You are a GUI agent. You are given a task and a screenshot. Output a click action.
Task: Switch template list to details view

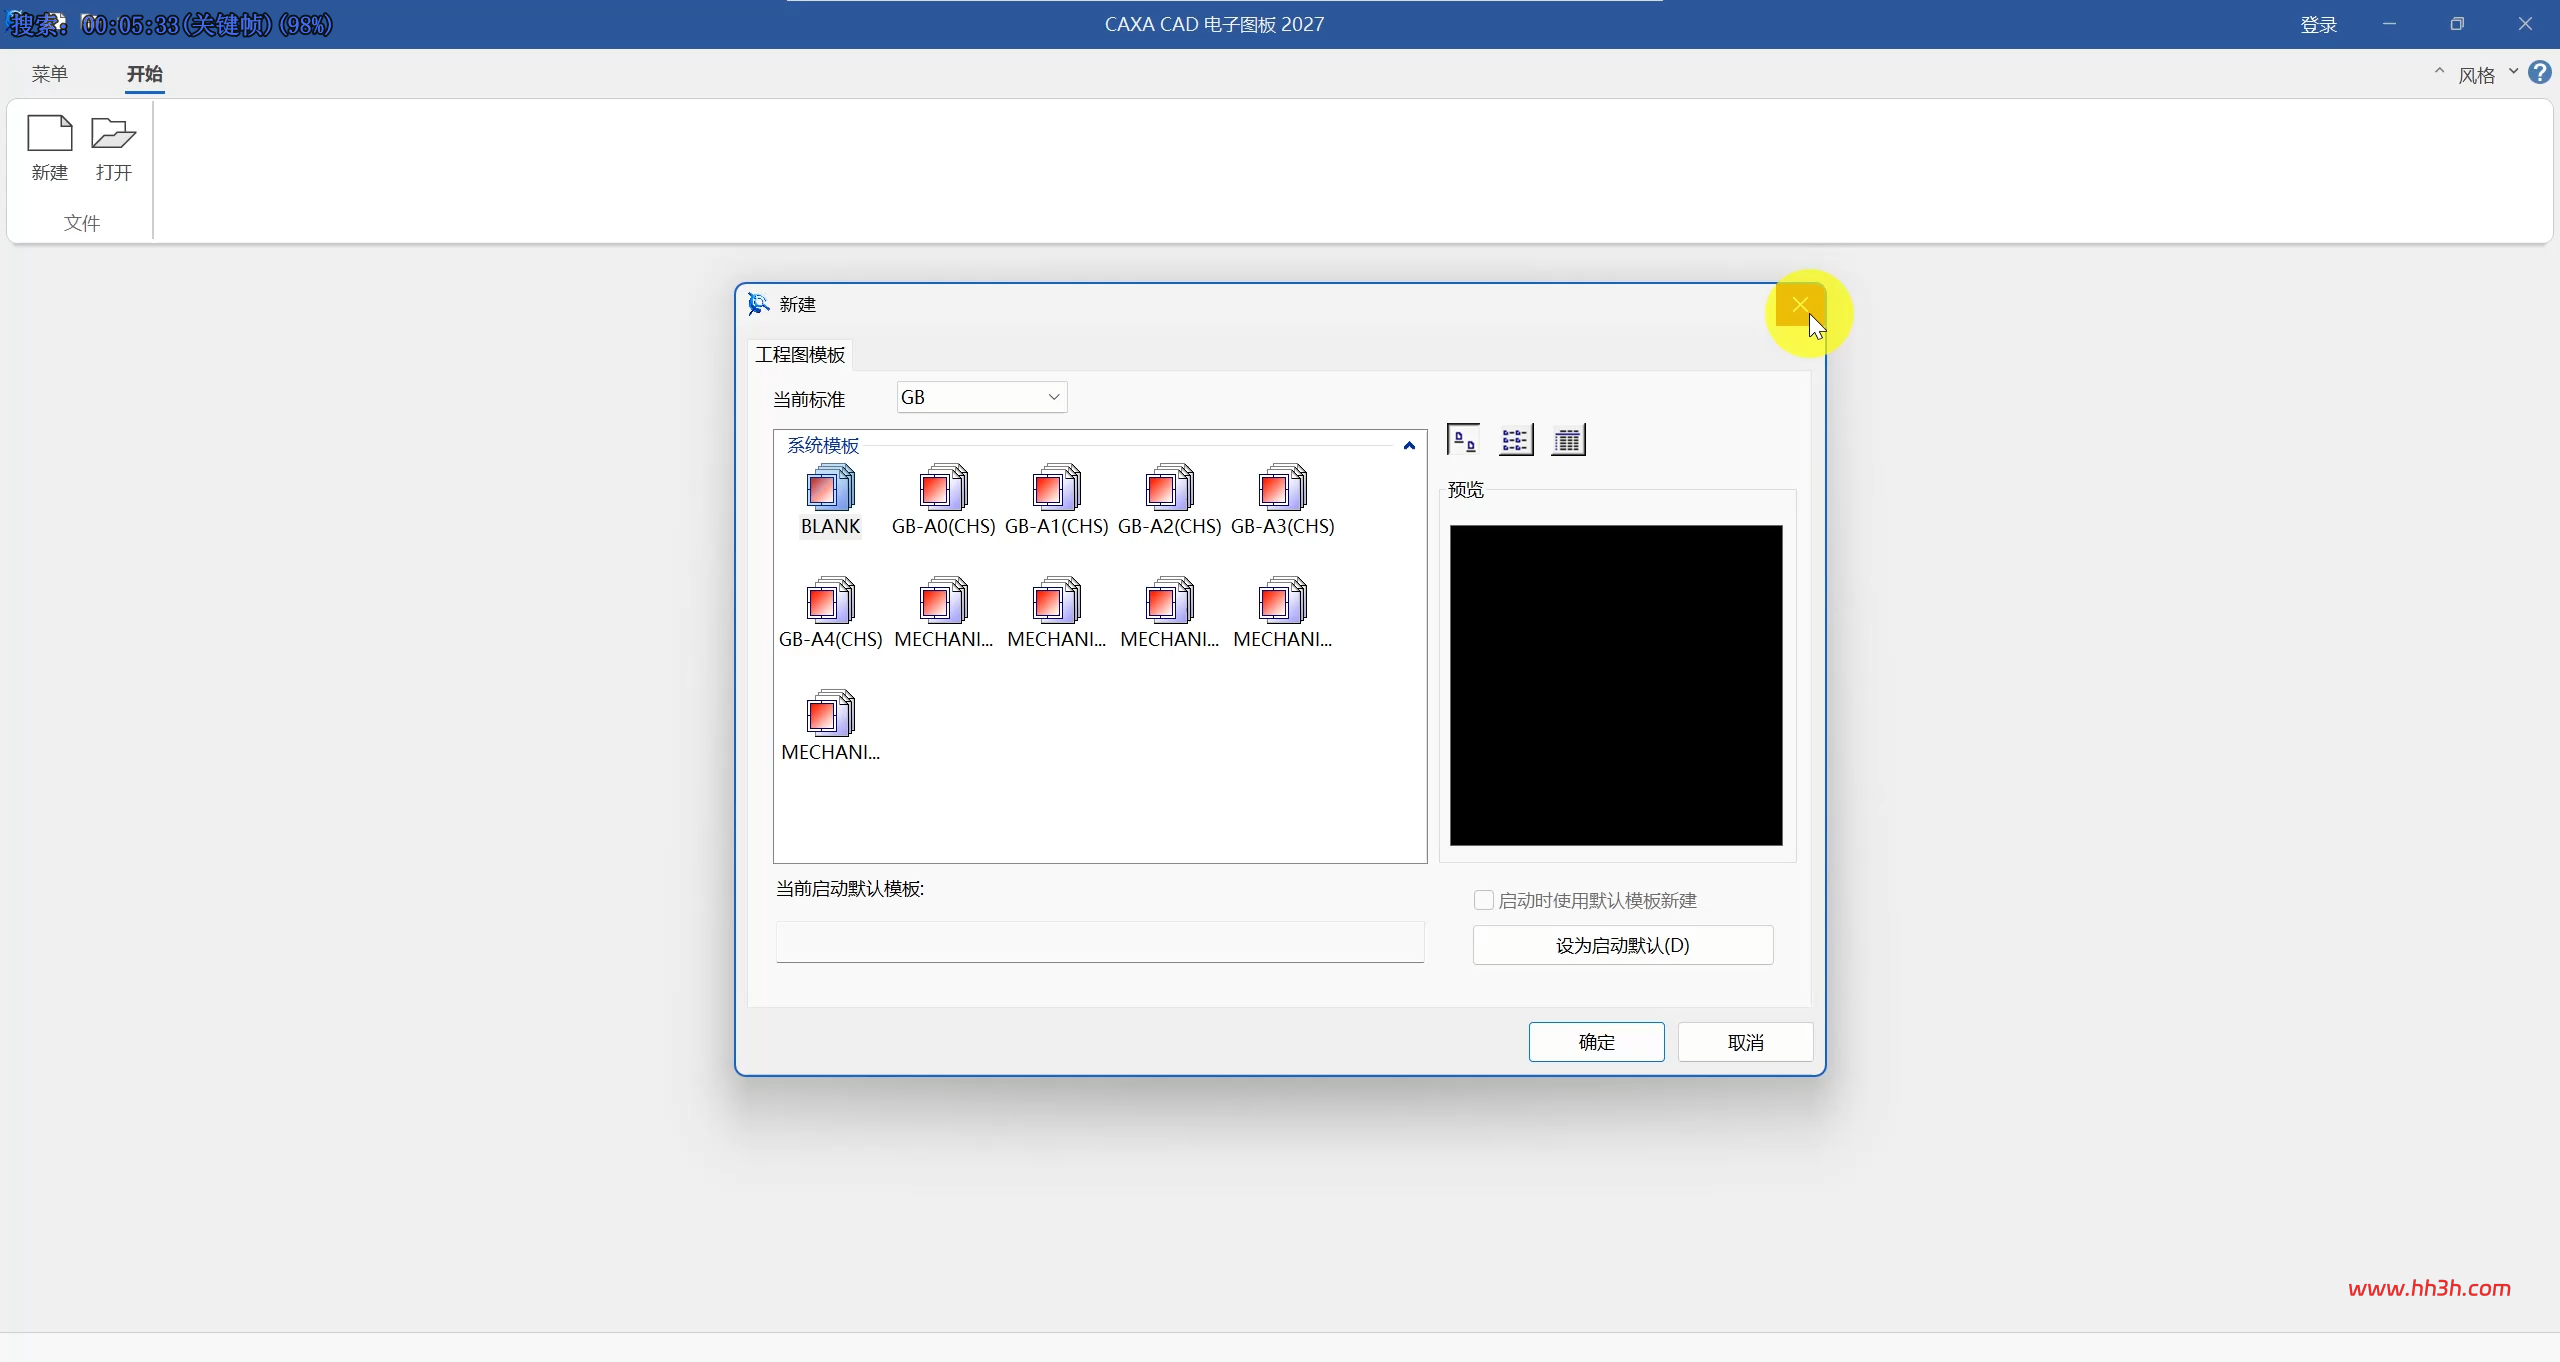[x=1568, y=440]
